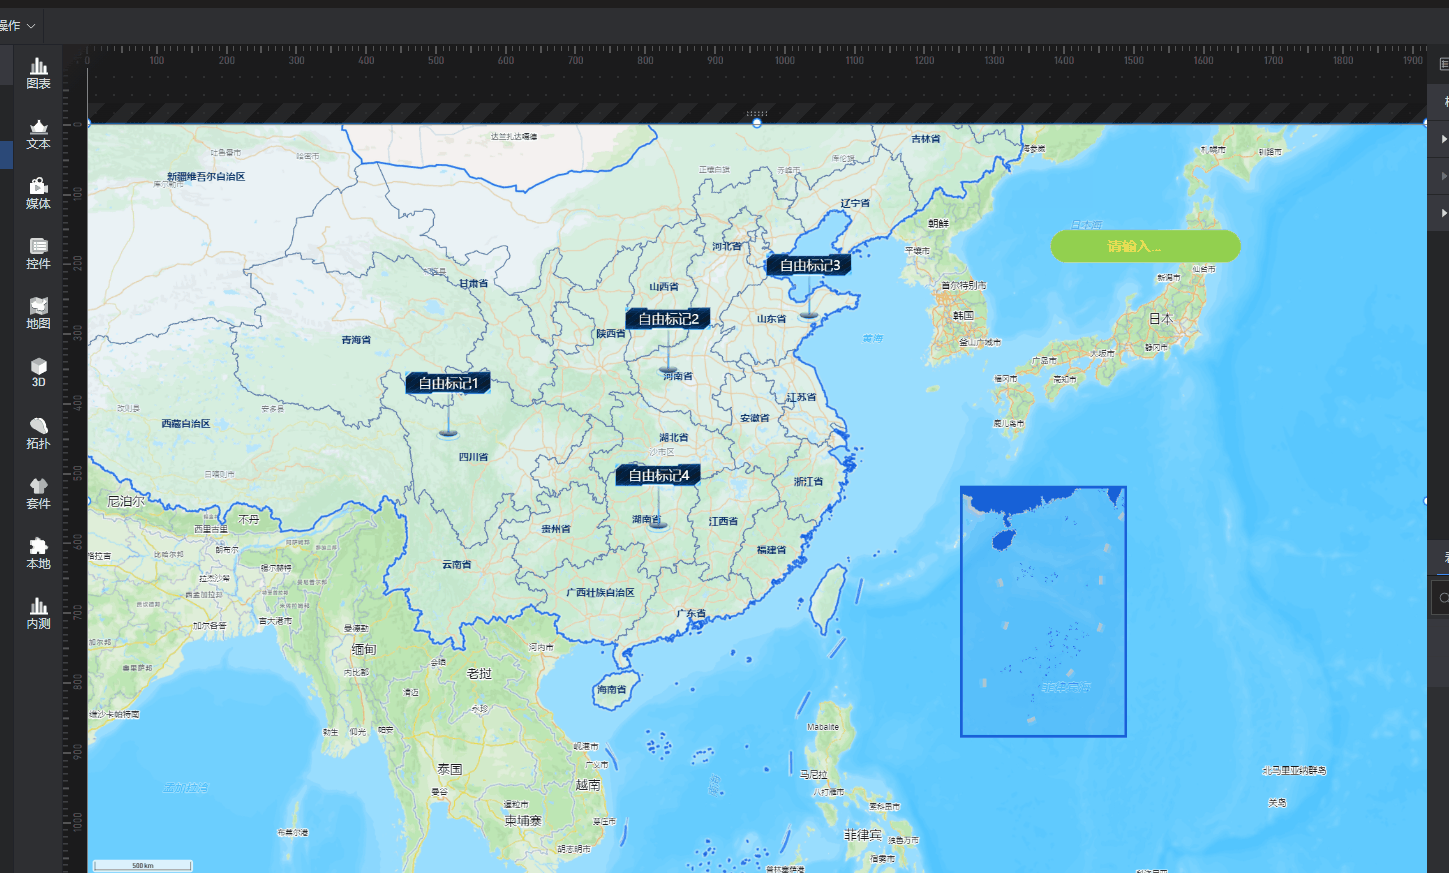Open the 文本 text components panel
Image resolution: width=1449 pixels, height=873 pixels.
click(x=38, y=134)
